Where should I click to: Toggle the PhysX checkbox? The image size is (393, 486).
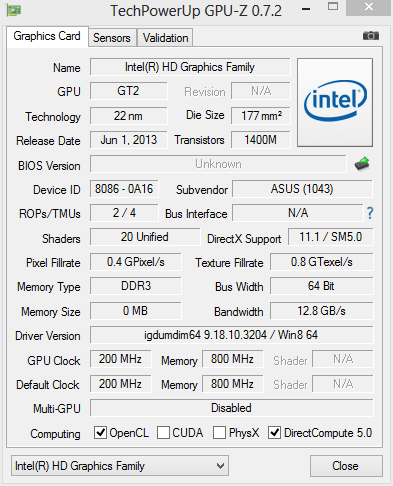click(x=219, y=433)
